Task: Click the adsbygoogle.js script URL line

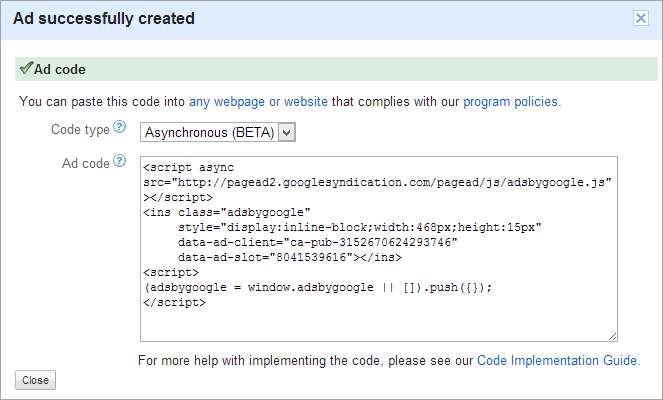Action: click(377, 182)
